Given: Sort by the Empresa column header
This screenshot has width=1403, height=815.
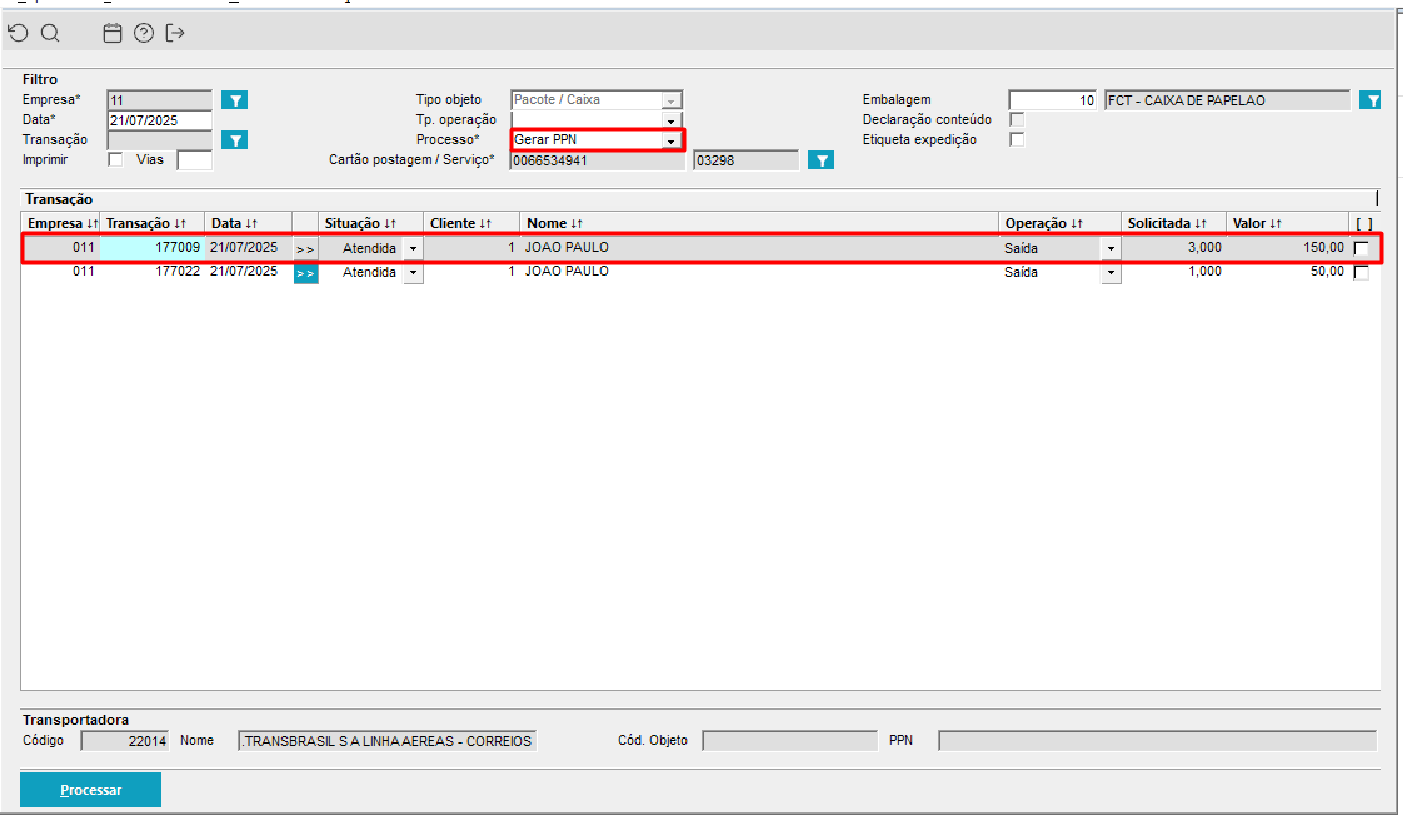Looking at the screenshot, I should click(x=62, y=223).
